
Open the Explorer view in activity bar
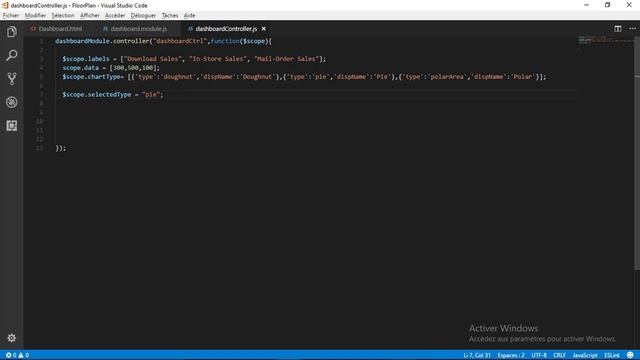coord(11,31)
